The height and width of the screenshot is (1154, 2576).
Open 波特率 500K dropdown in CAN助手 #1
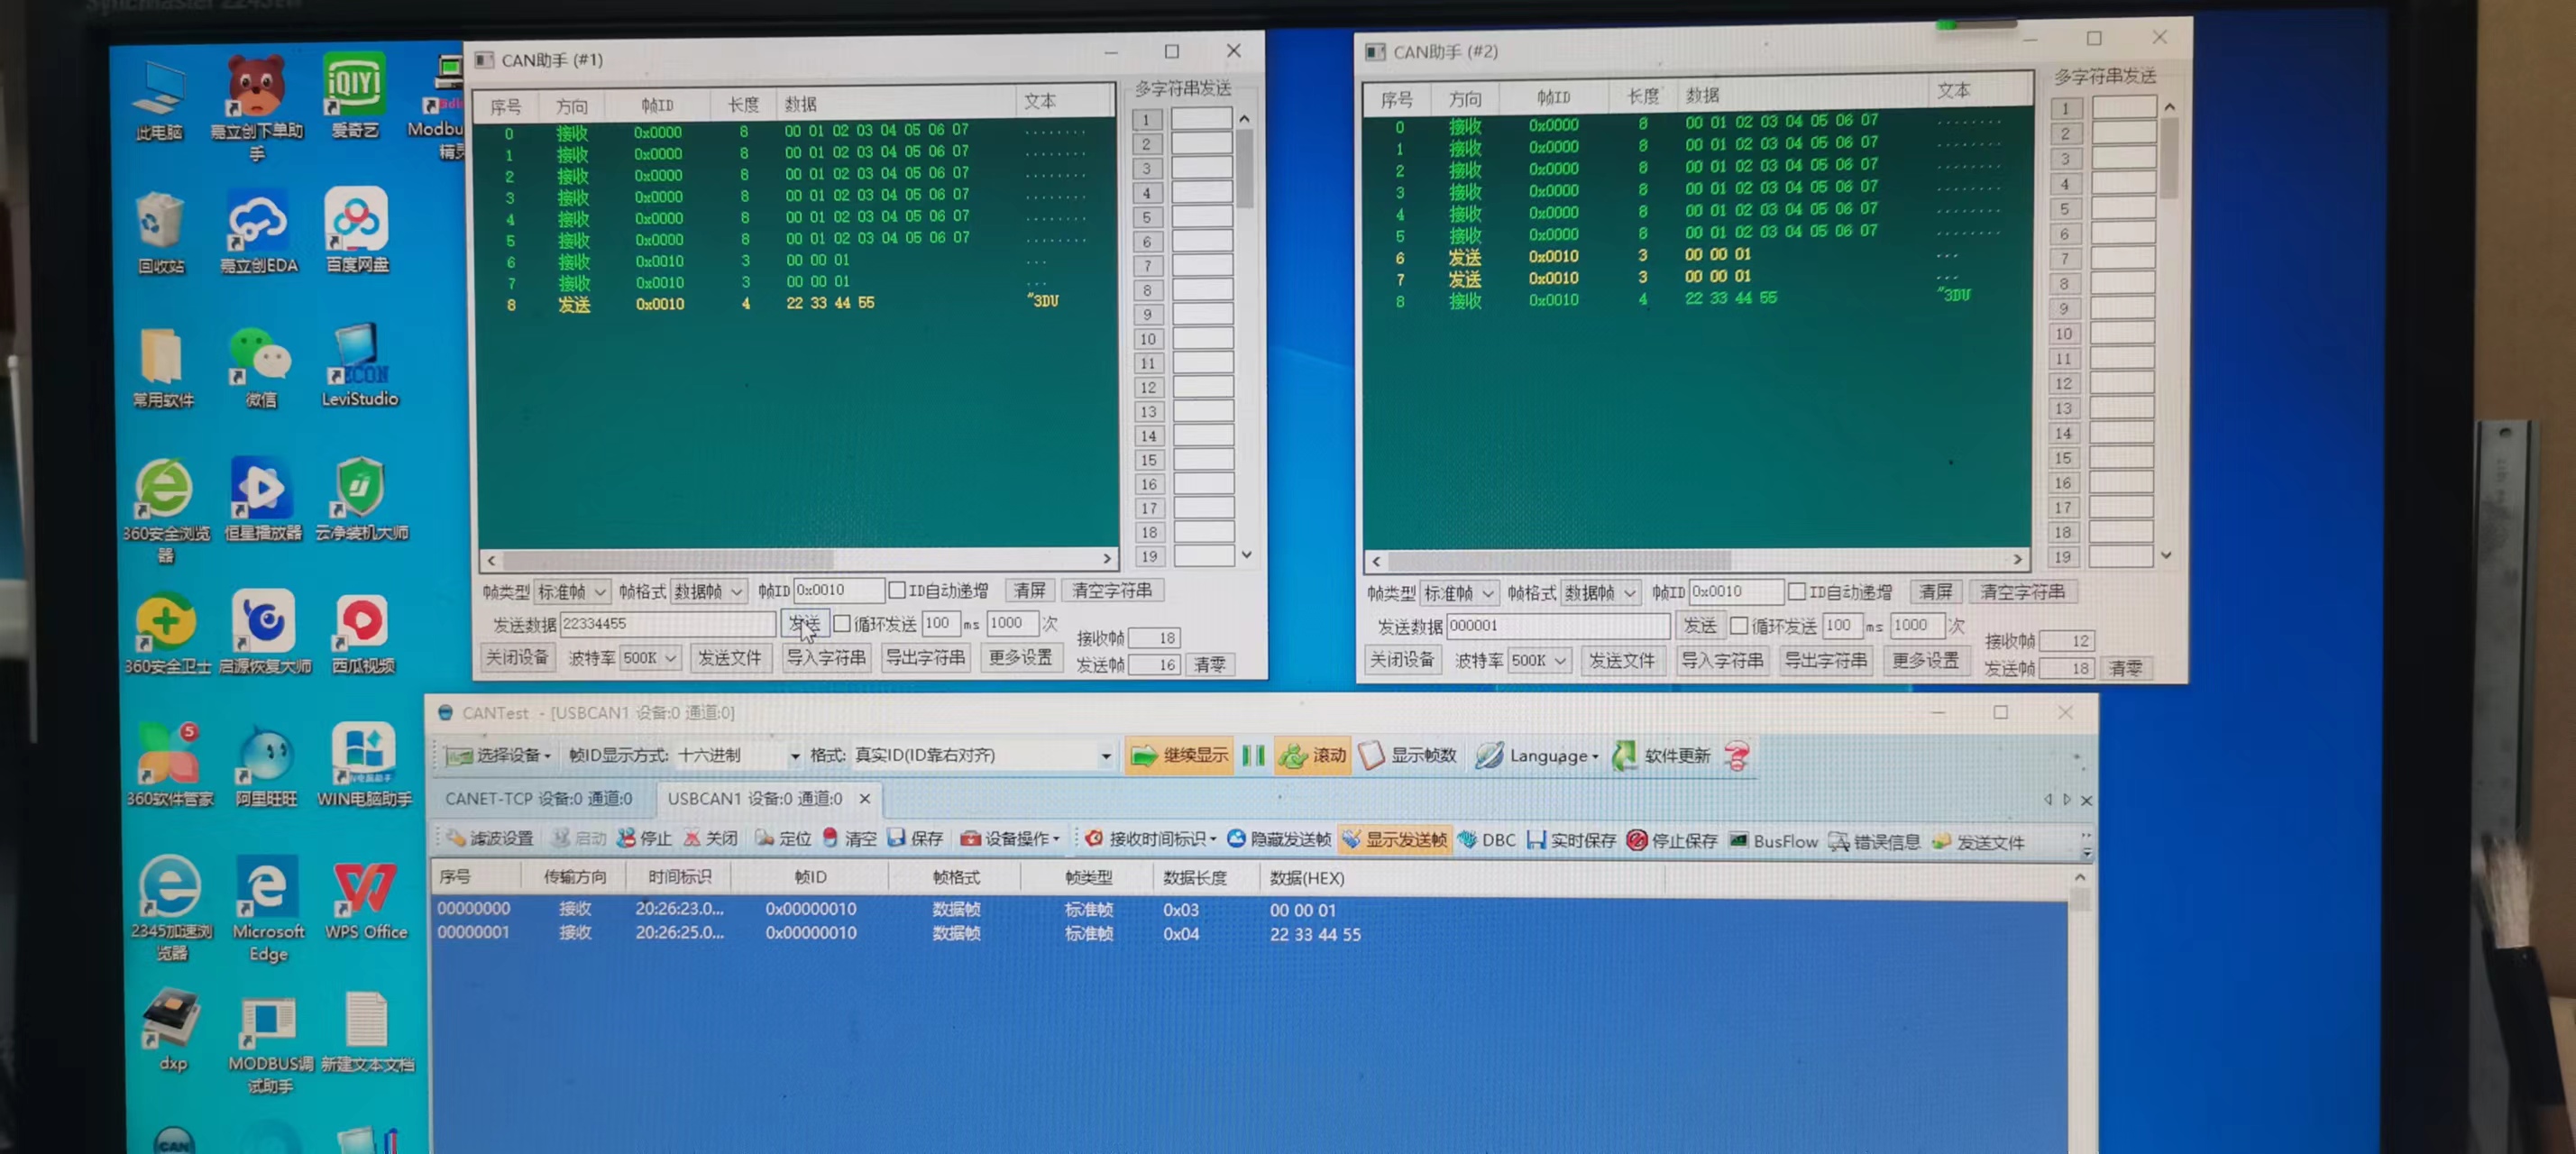click(649, 657)
